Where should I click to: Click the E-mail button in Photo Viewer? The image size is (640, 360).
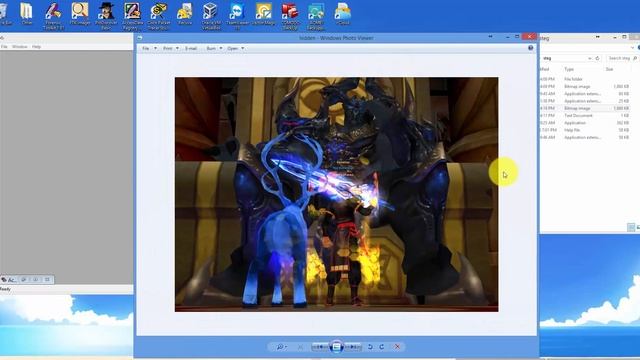click(191, 48)
